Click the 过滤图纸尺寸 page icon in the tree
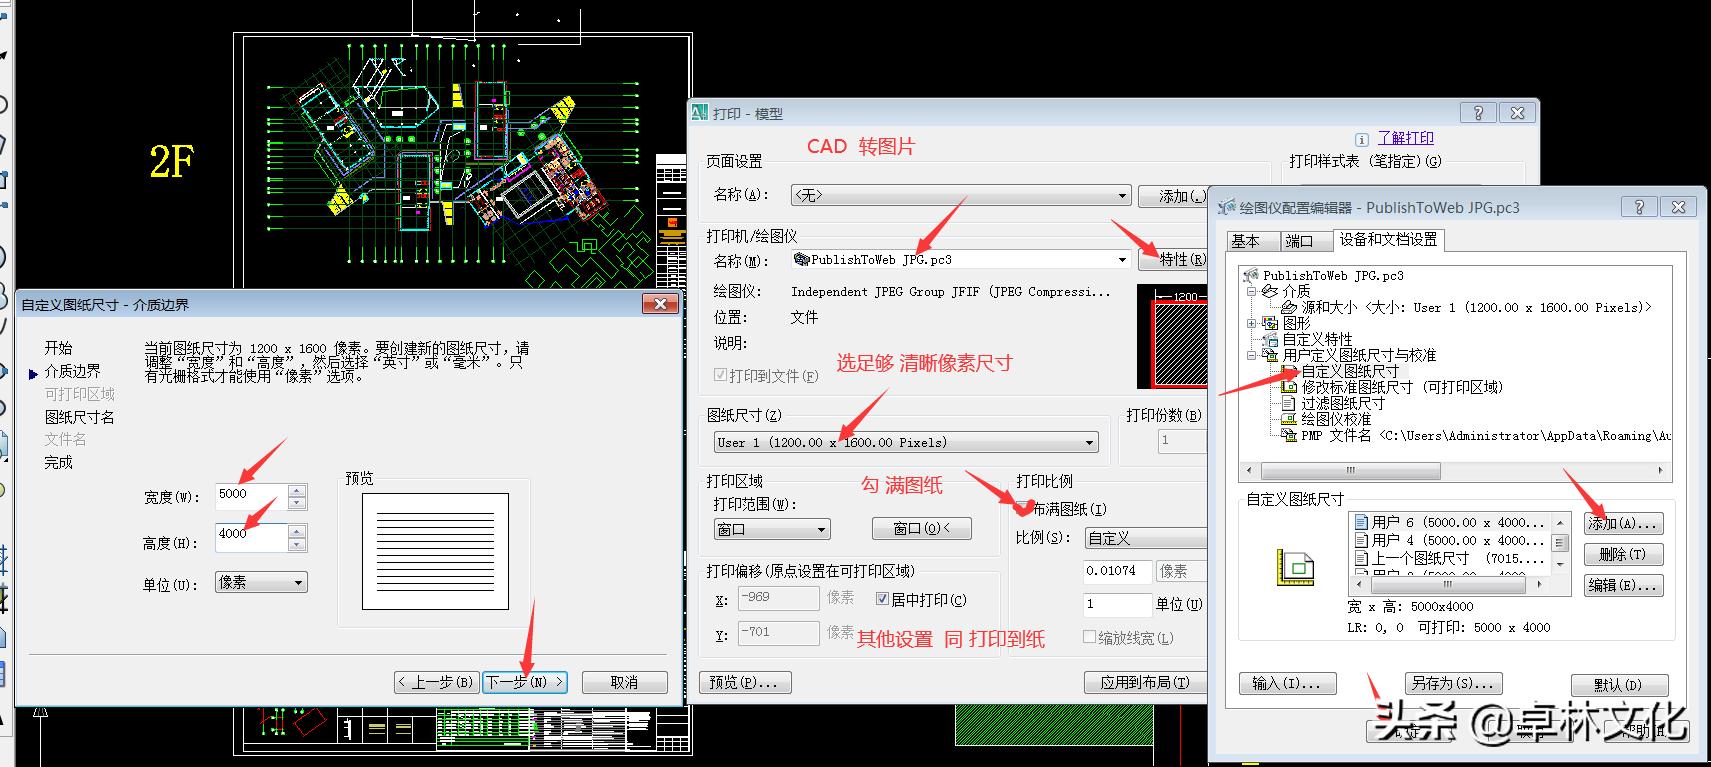1711x767 pixels. (x=1290, y=403)
